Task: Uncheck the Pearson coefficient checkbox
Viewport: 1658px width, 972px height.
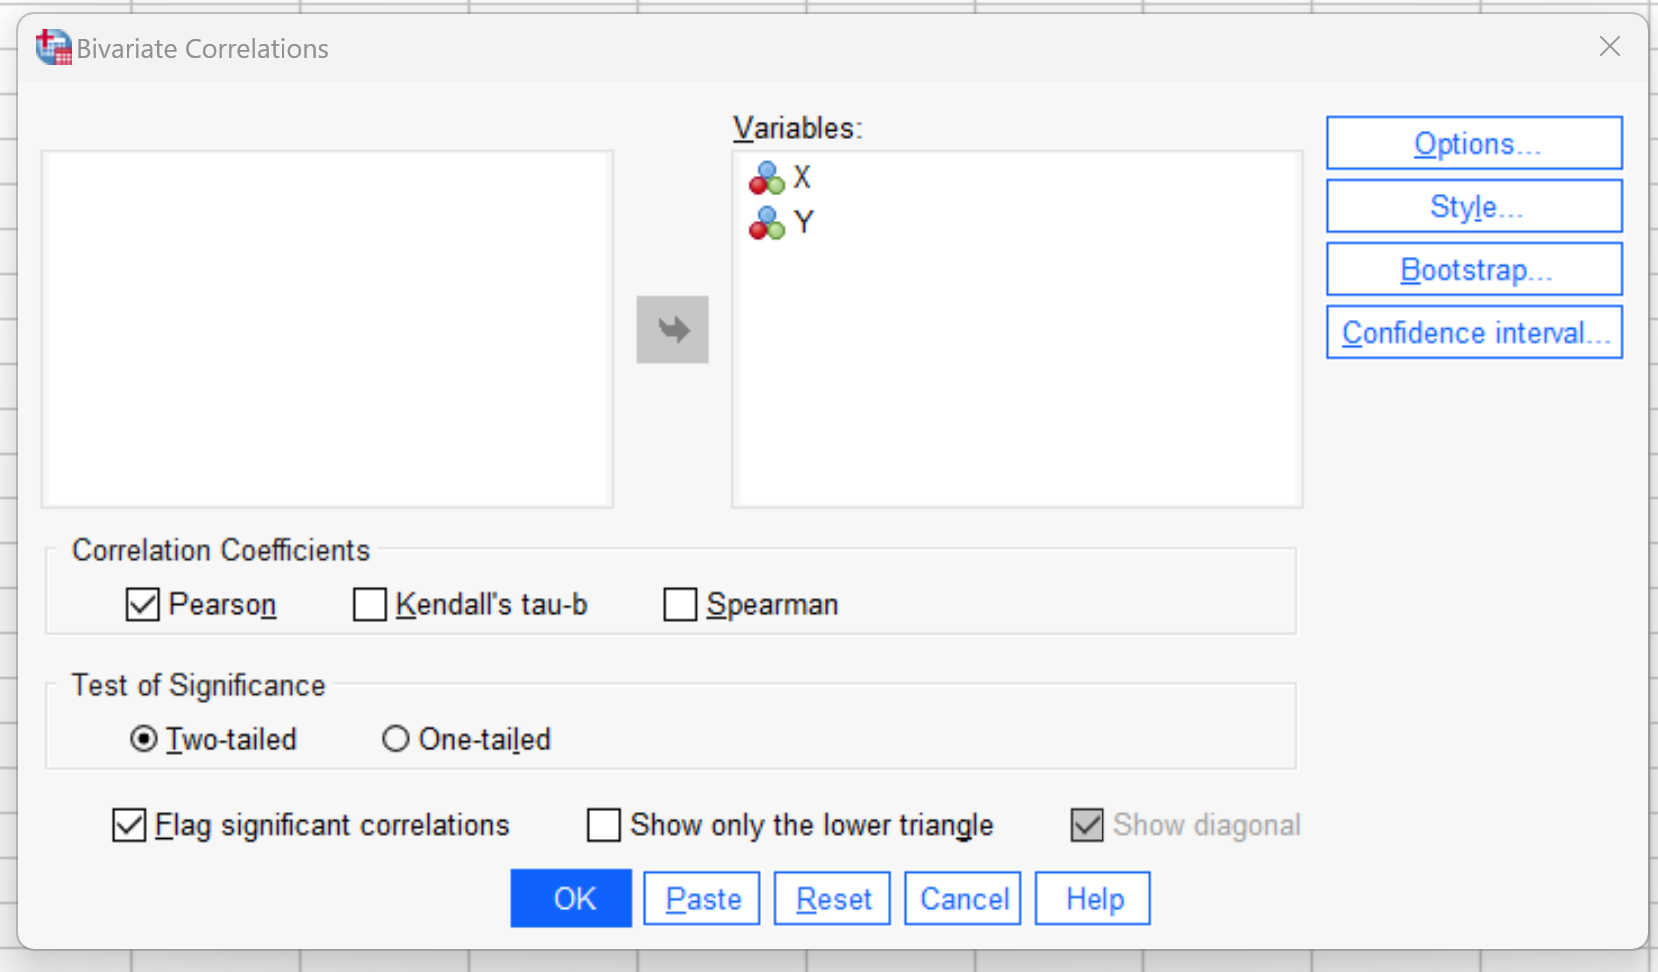Action: (143, 604)
